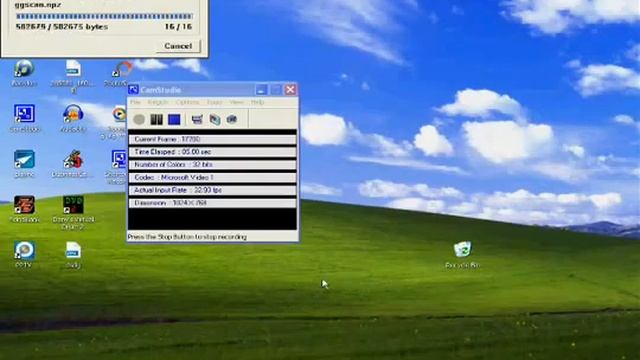Screen dimensions: 640x360
Task: Click the Dimension status row
Action: coord(212,203)
